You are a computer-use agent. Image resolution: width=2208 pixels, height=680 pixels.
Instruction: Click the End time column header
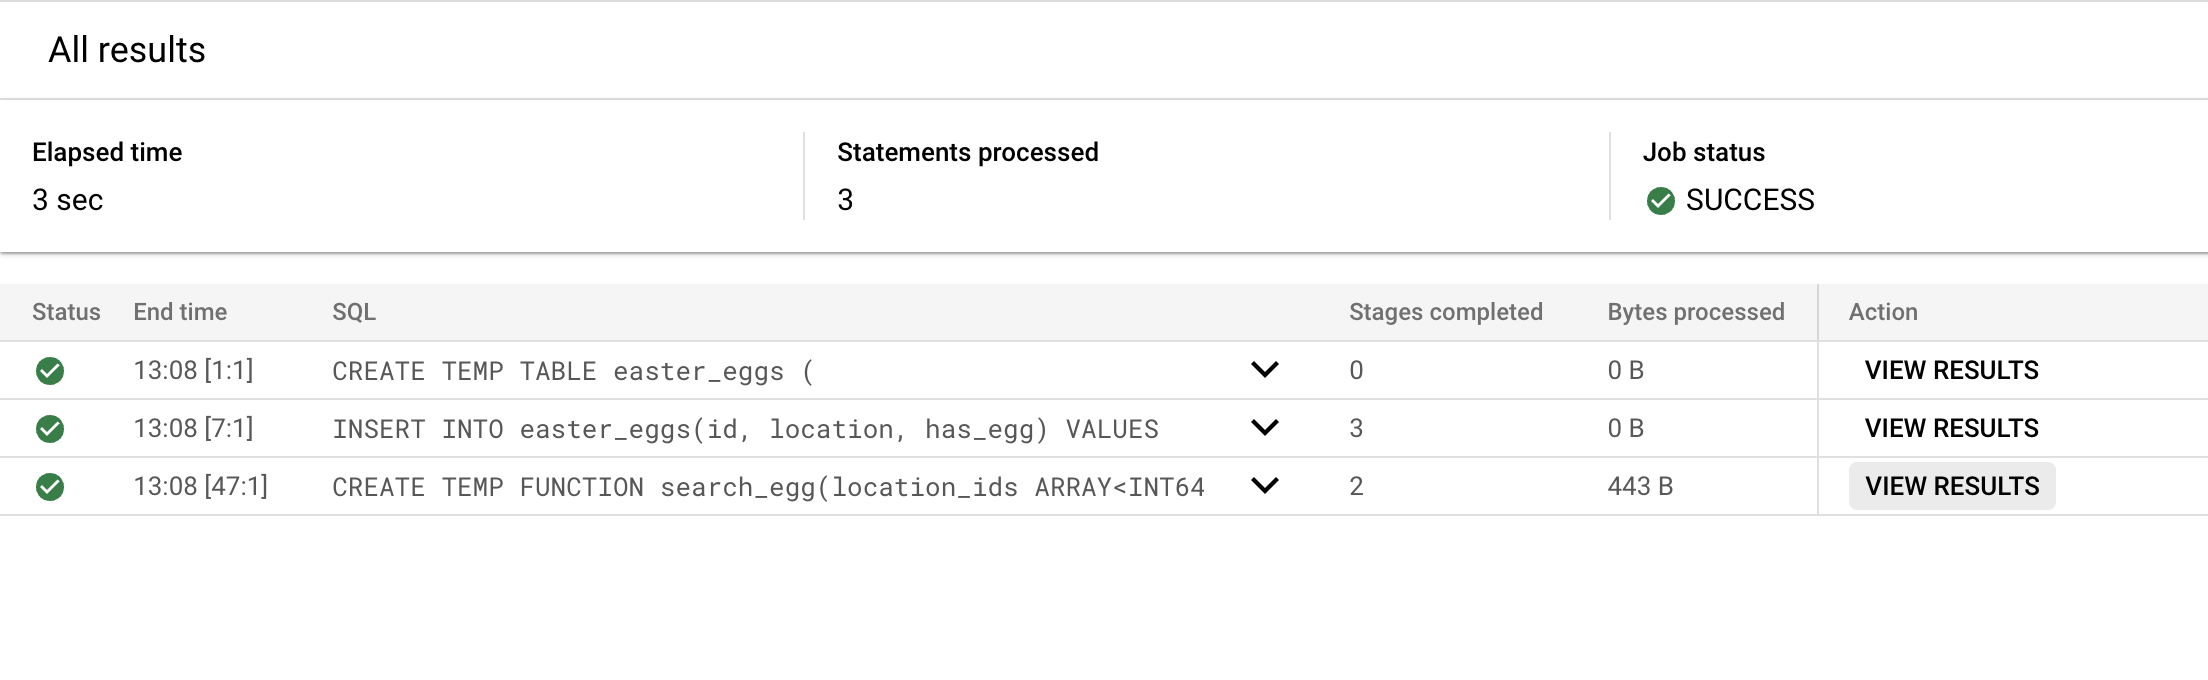[180, 312]
